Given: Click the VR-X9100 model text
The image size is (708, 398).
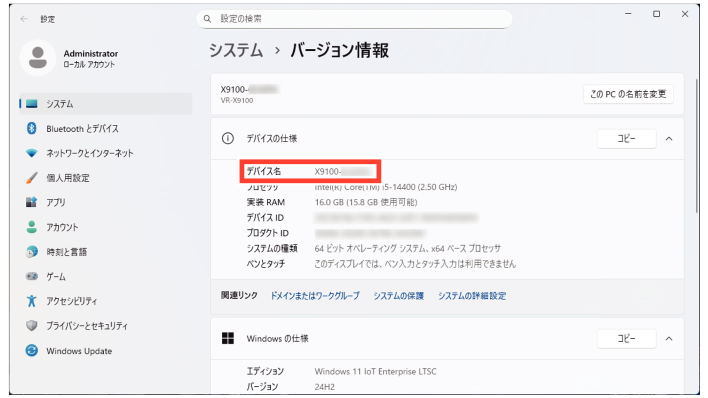Looking at the screenshot, I should (x=237, y=100).
